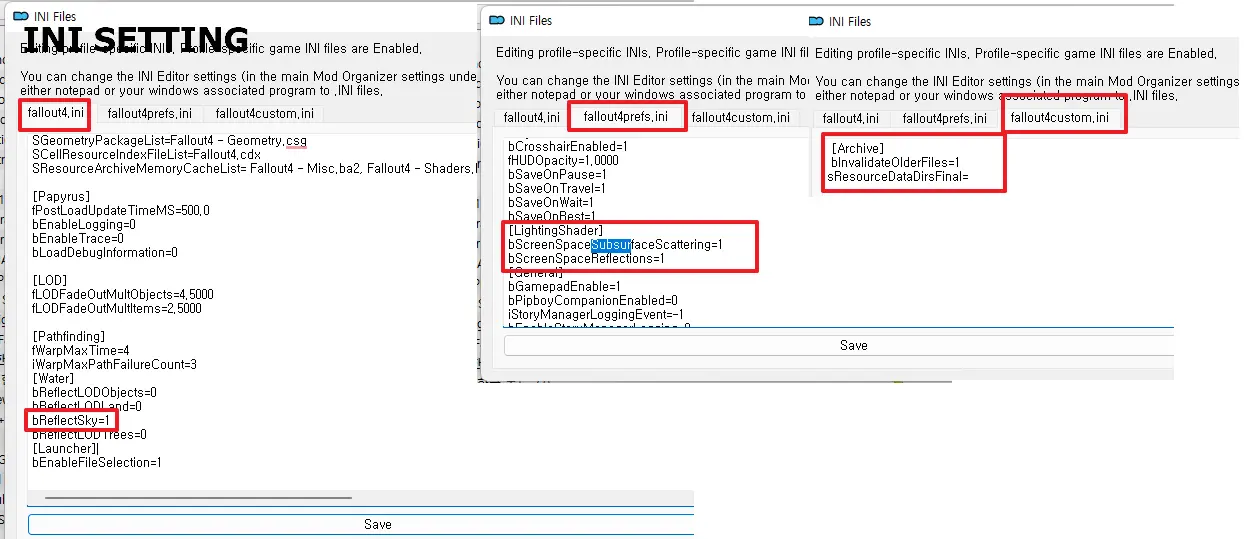Click the bCrosshairEnabled=1 line
Image resolution: width=1244 pixels, height=539 pixels.
click(568, 146)
